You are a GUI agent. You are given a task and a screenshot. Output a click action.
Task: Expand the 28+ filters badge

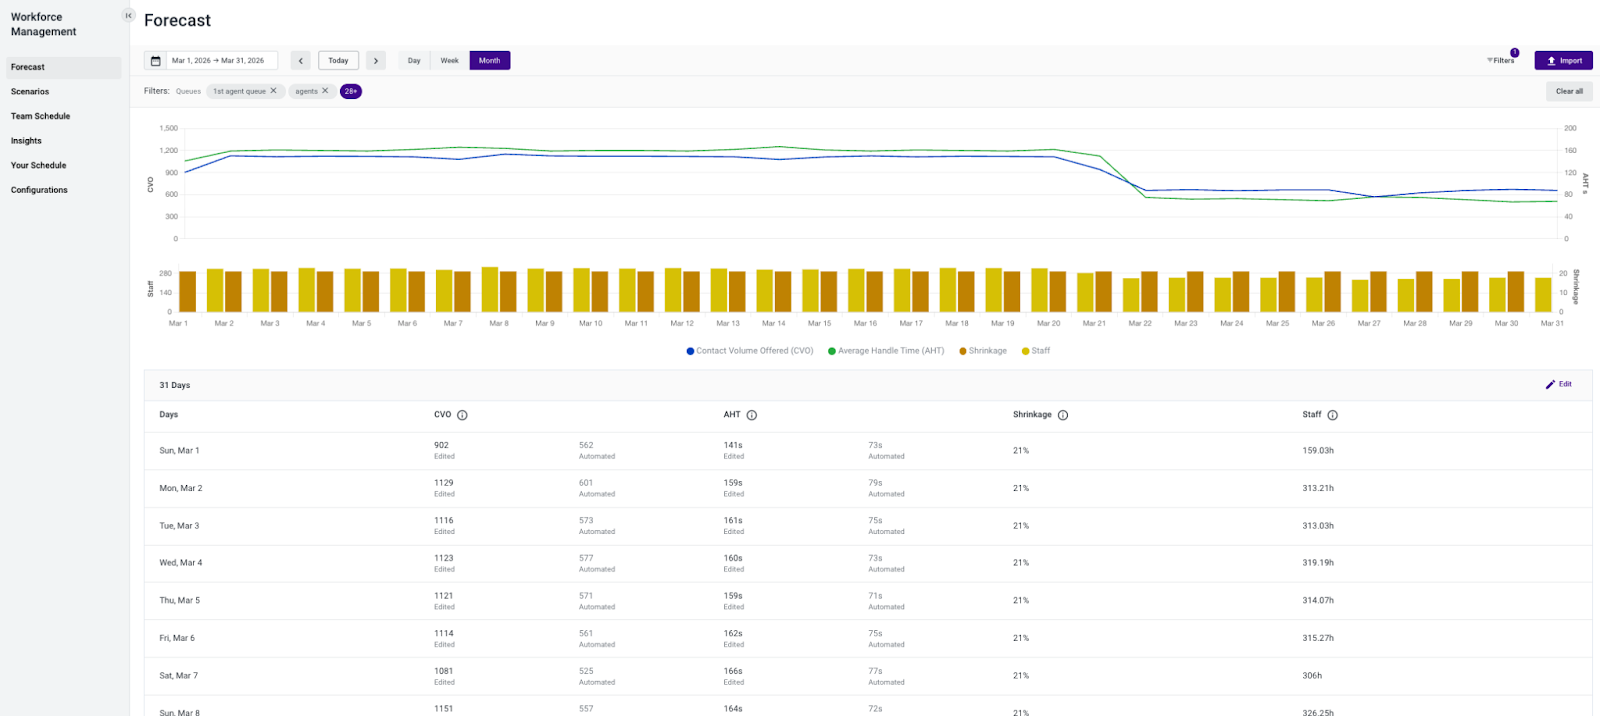[x=351, y=91]
